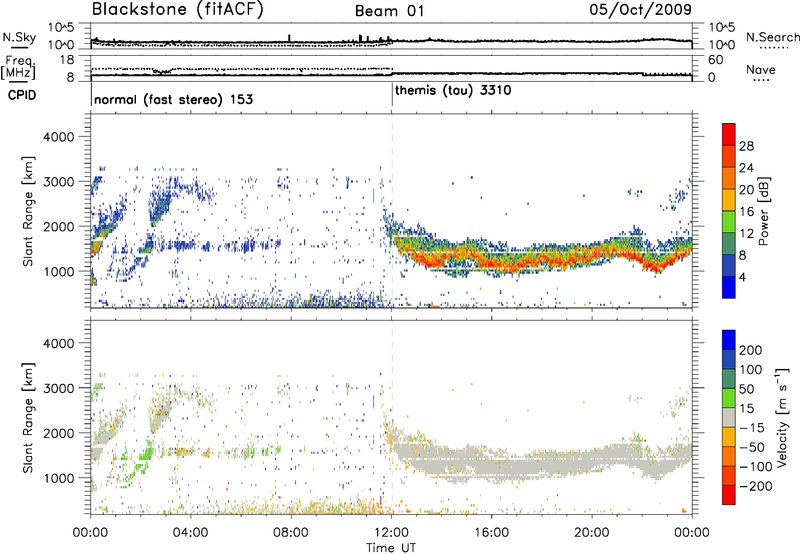This screenshot has width=800, height=554.
Task: Click the '60' tick on Nave axis
Action: pos(716,60)
